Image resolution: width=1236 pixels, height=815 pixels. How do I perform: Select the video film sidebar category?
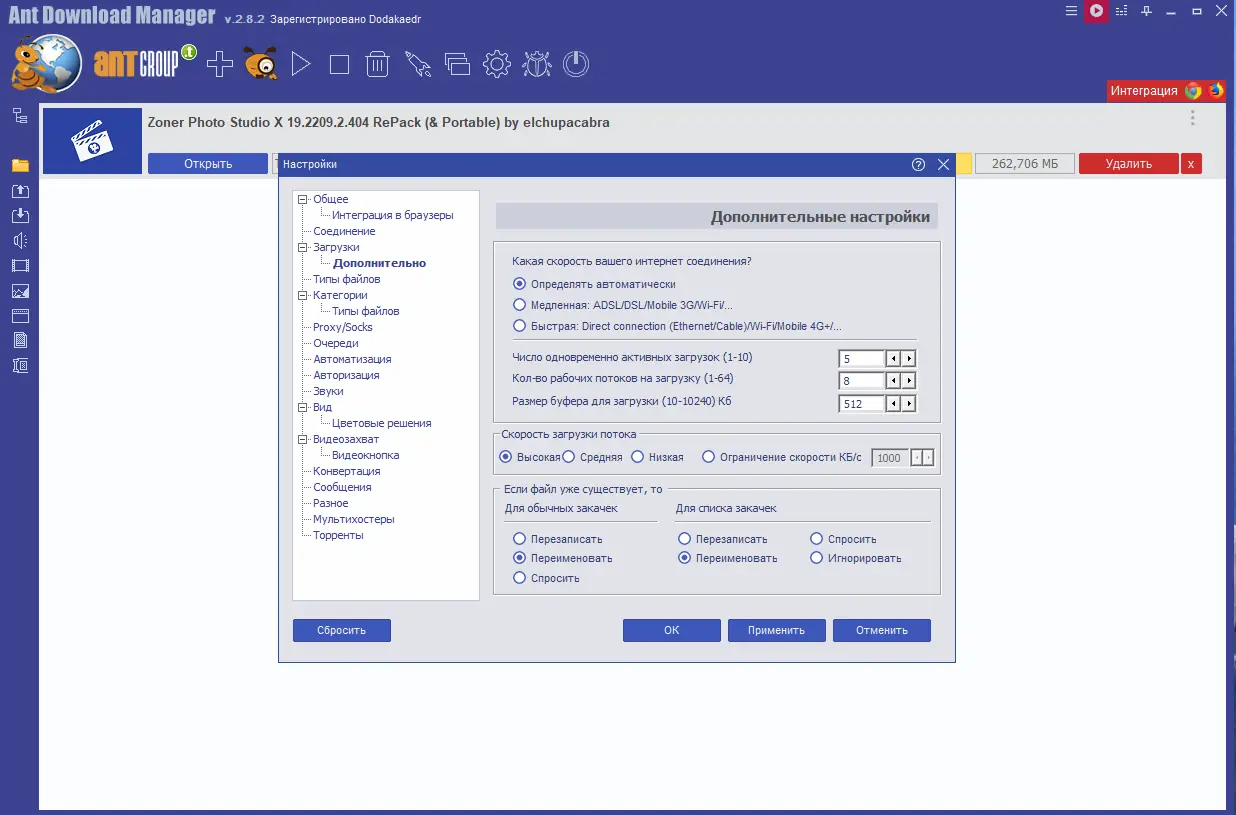tap(20, 265)
